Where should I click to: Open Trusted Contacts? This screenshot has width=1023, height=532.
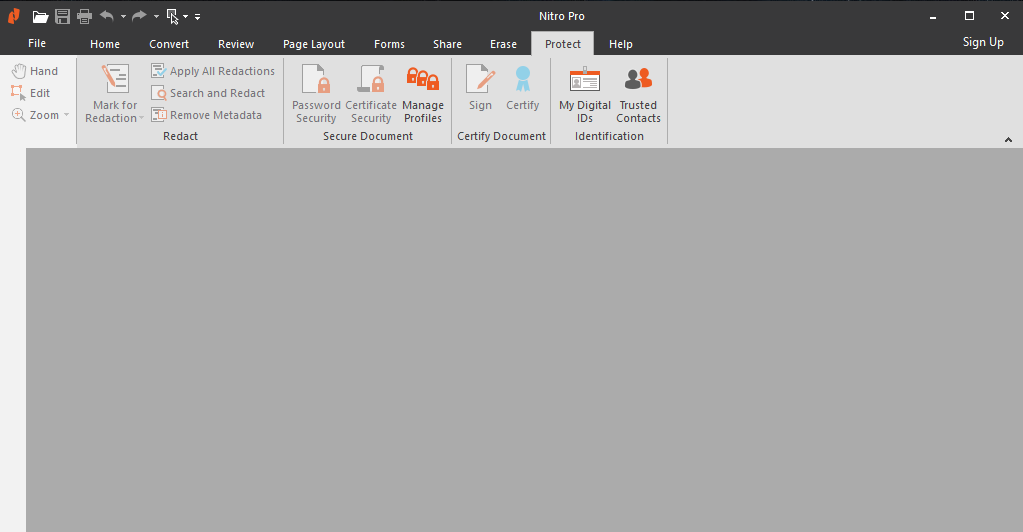point(638,93)
